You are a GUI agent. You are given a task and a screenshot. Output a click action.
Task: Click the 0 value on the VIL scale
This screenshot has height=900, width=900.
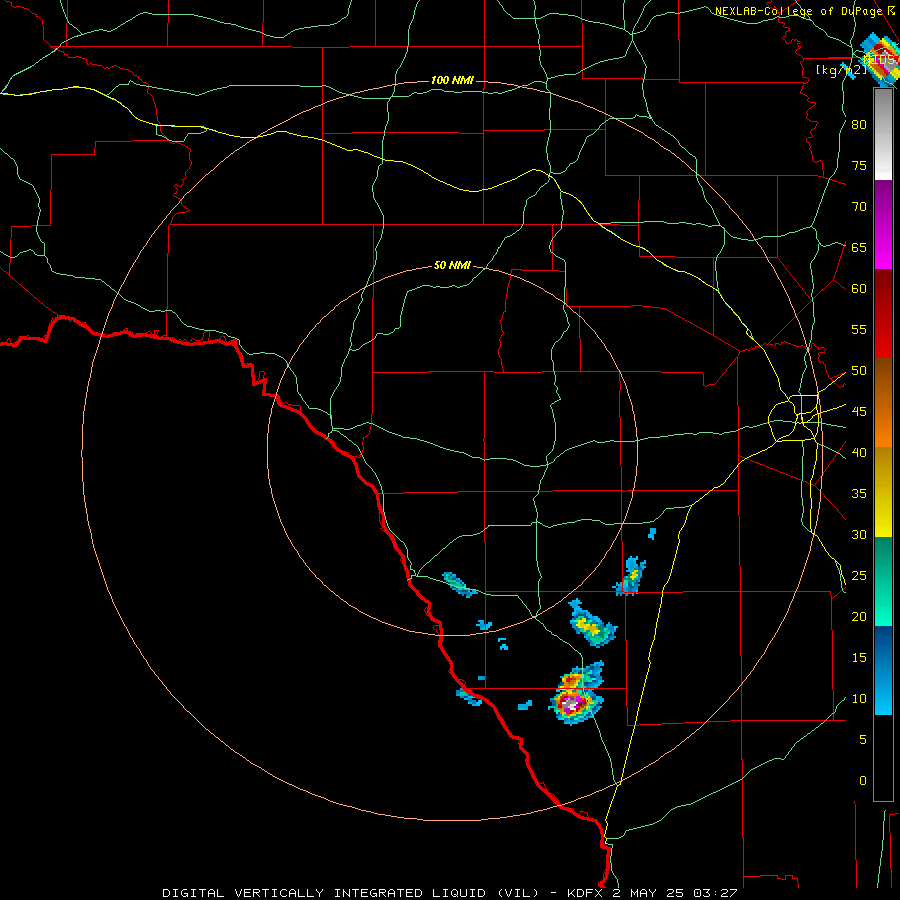863,781
